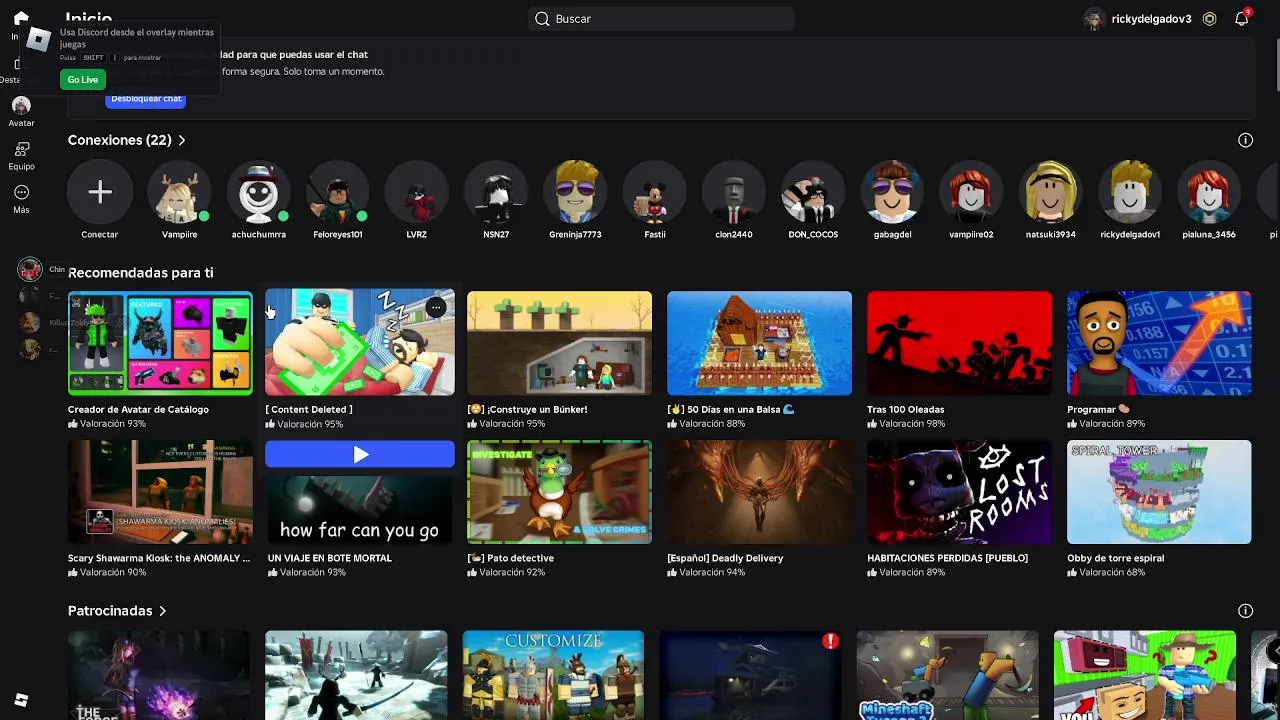1280x720 pixels.
Task: Open the sponsored Mineshaft Tycoon thumbnail
Action: (947, 675)
